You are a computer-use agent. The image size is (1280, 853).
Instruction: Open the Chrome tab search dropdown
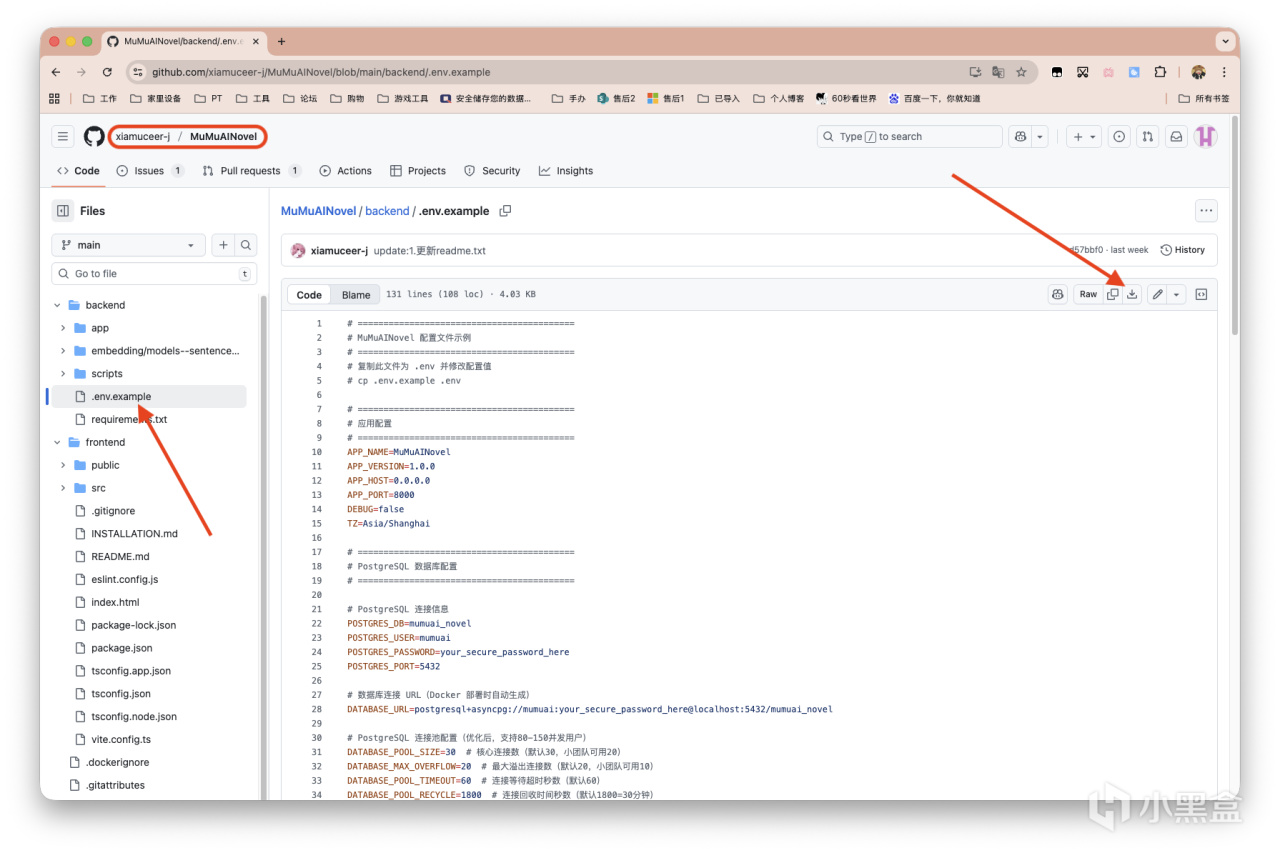tap(1225, 41)
